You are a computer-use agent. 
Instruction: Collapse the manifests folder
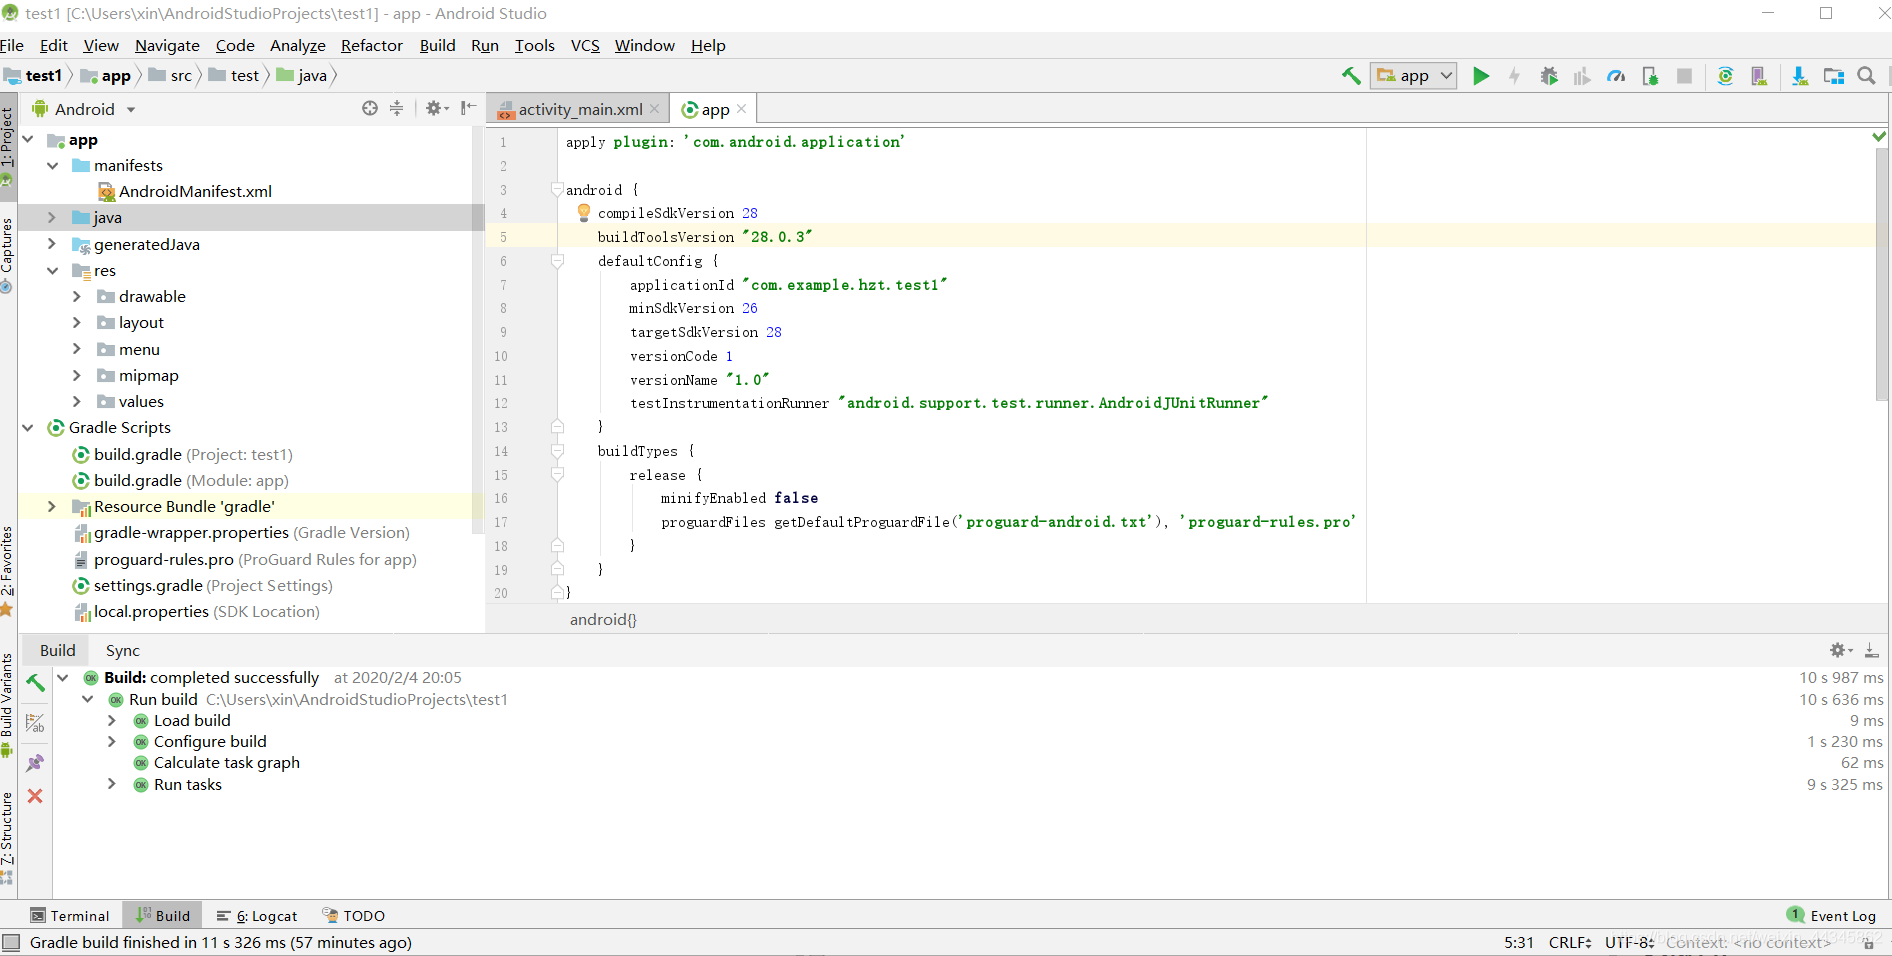pyautogui.click(x=52, y=165)
